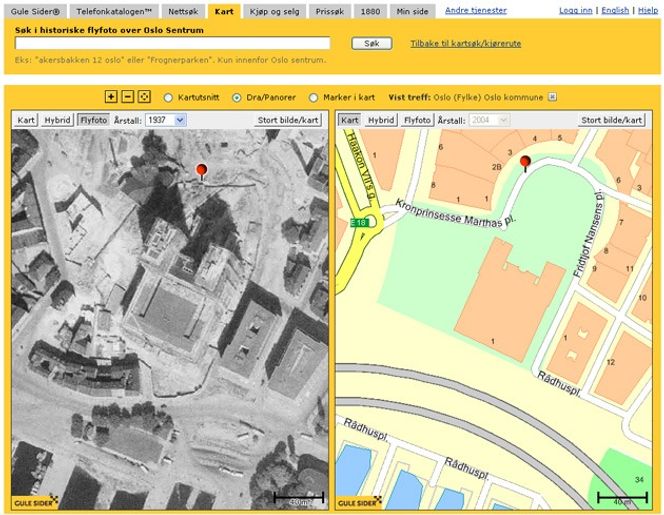Click the zoom out minus icon

127,97
